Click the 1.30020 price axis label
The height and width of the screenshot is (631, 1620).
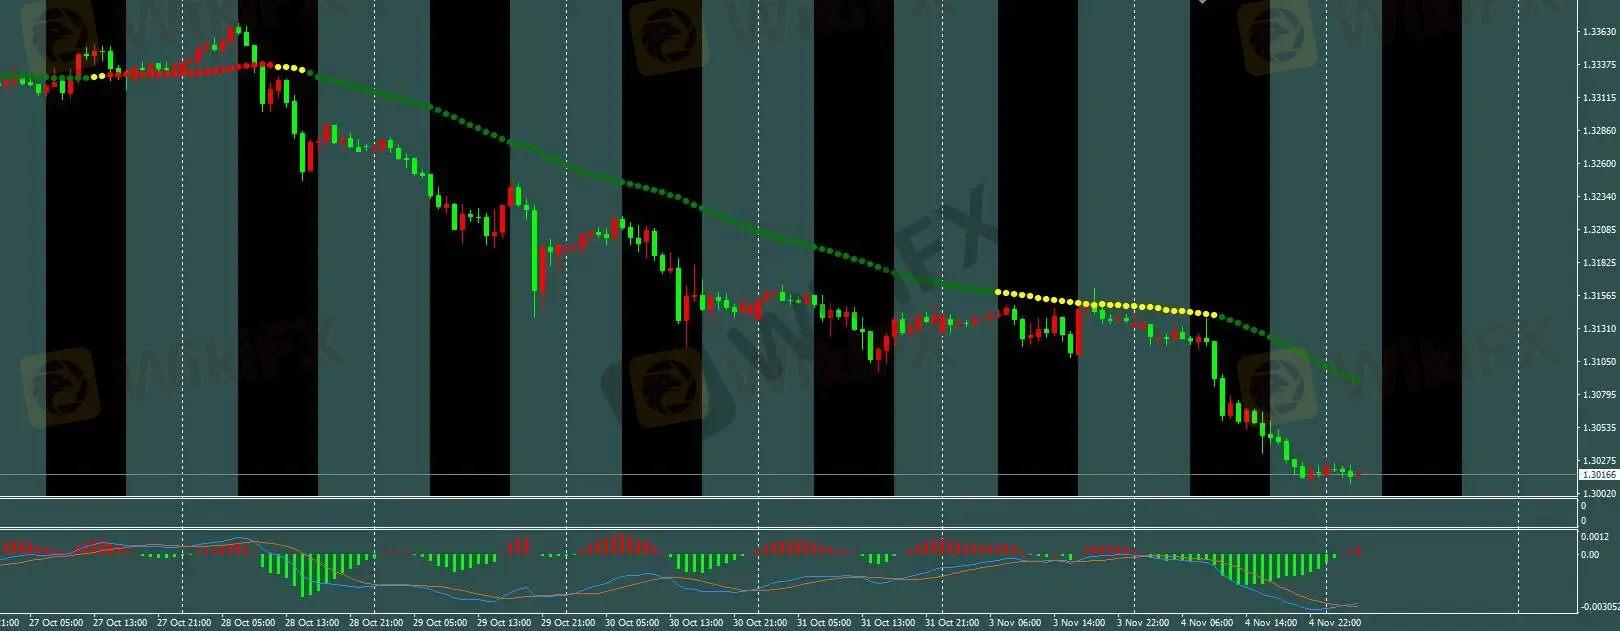click(x=1599, y=494)
